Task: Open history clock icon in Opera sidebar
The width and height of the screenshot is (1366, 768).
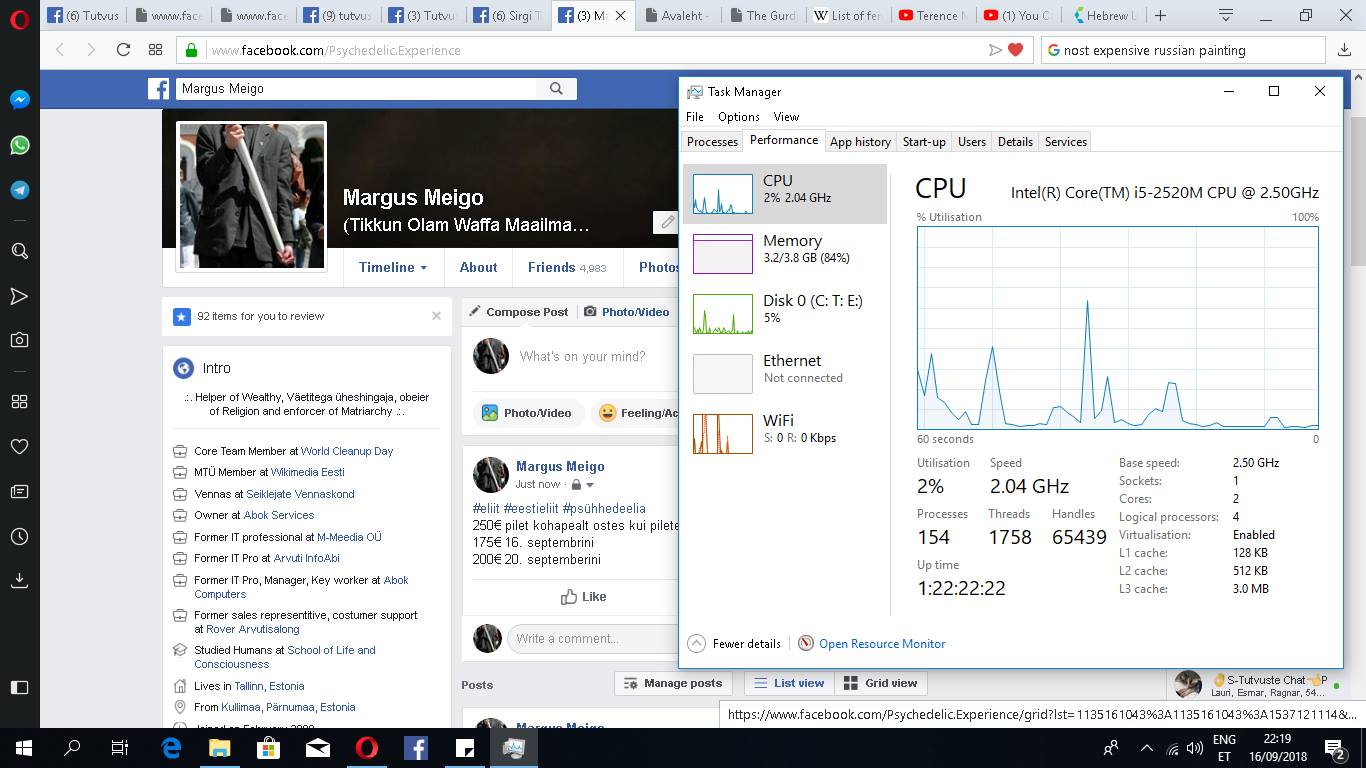Action: 19,536
